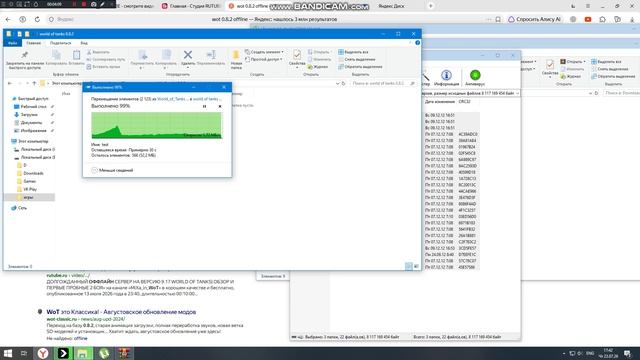The height and width of the screenshot is (360, 640).
Task: Click "Спросить Алису AI" in the browser
Action: coord(534,19)
